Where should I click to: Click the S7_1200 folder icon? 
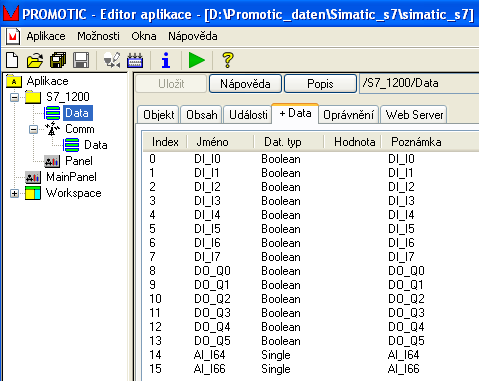click(33, 97)
